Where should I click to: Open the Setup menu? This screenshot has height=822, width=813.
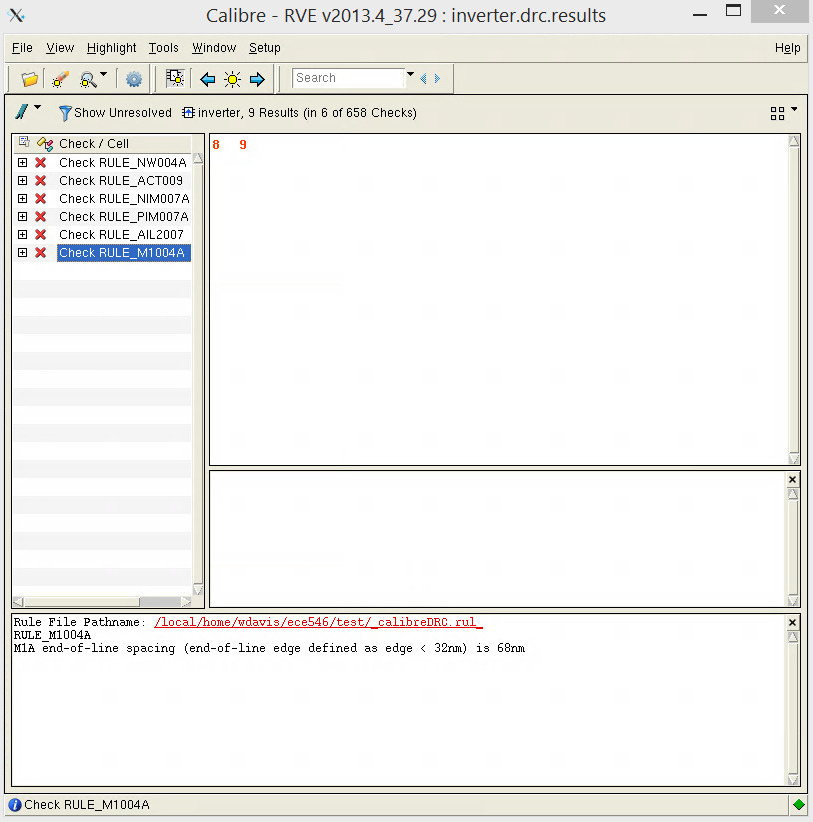(265, 48)
